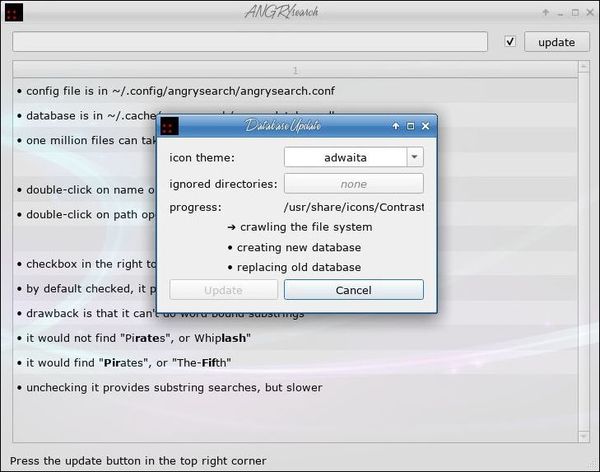Close the ANGRYsearch main window
Screen dimensions: 600x472
pos(590,13)
